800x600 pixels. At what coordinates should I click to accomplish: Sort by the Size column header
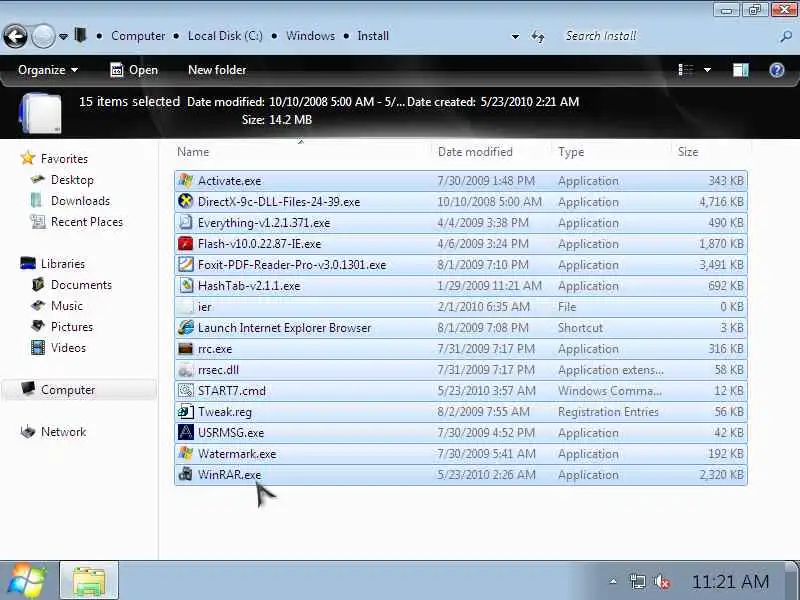click(x=688, y=152)
